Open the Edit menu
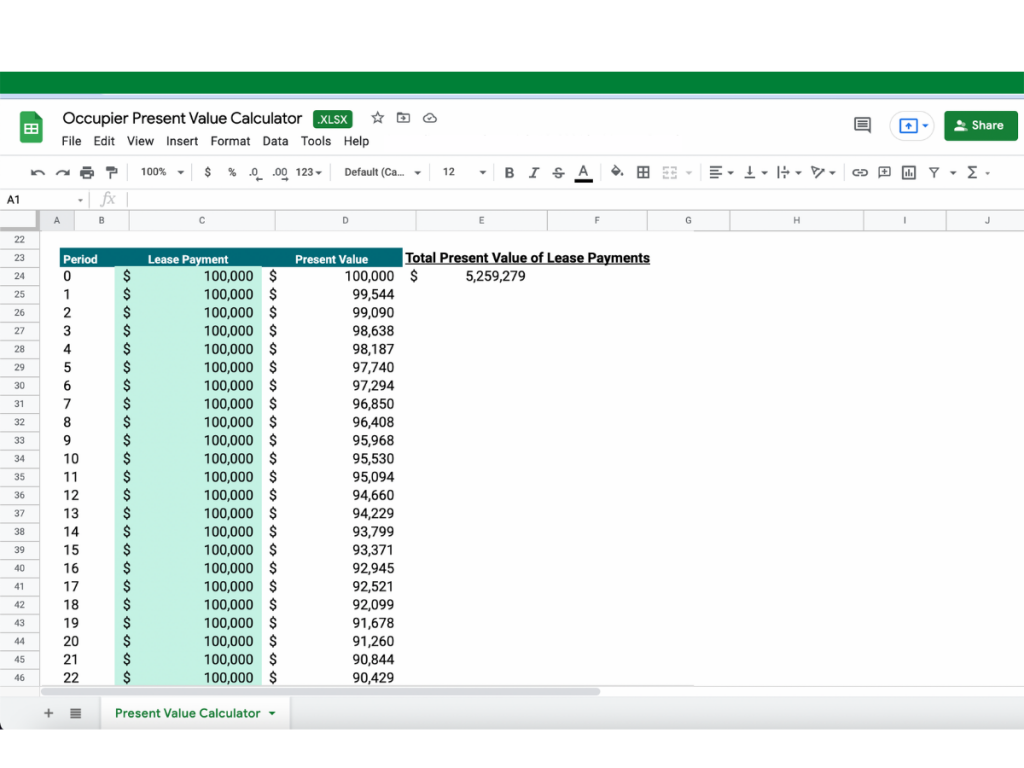The image size is (1024, 768). pyautogui.click(x=104, y=141)
